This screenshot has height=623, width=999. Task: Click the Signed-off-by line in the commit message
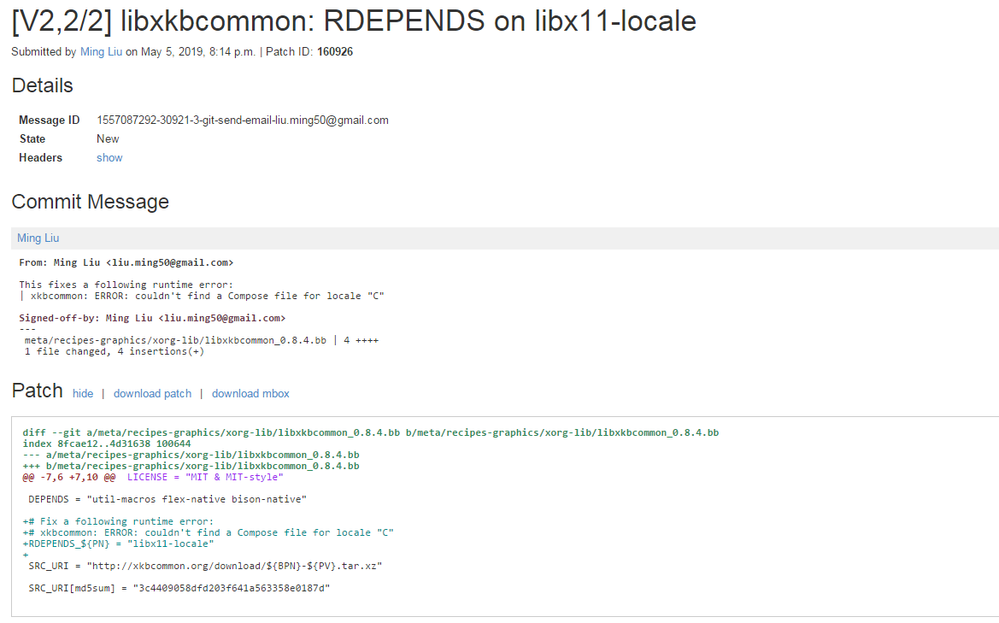(152, 318)
